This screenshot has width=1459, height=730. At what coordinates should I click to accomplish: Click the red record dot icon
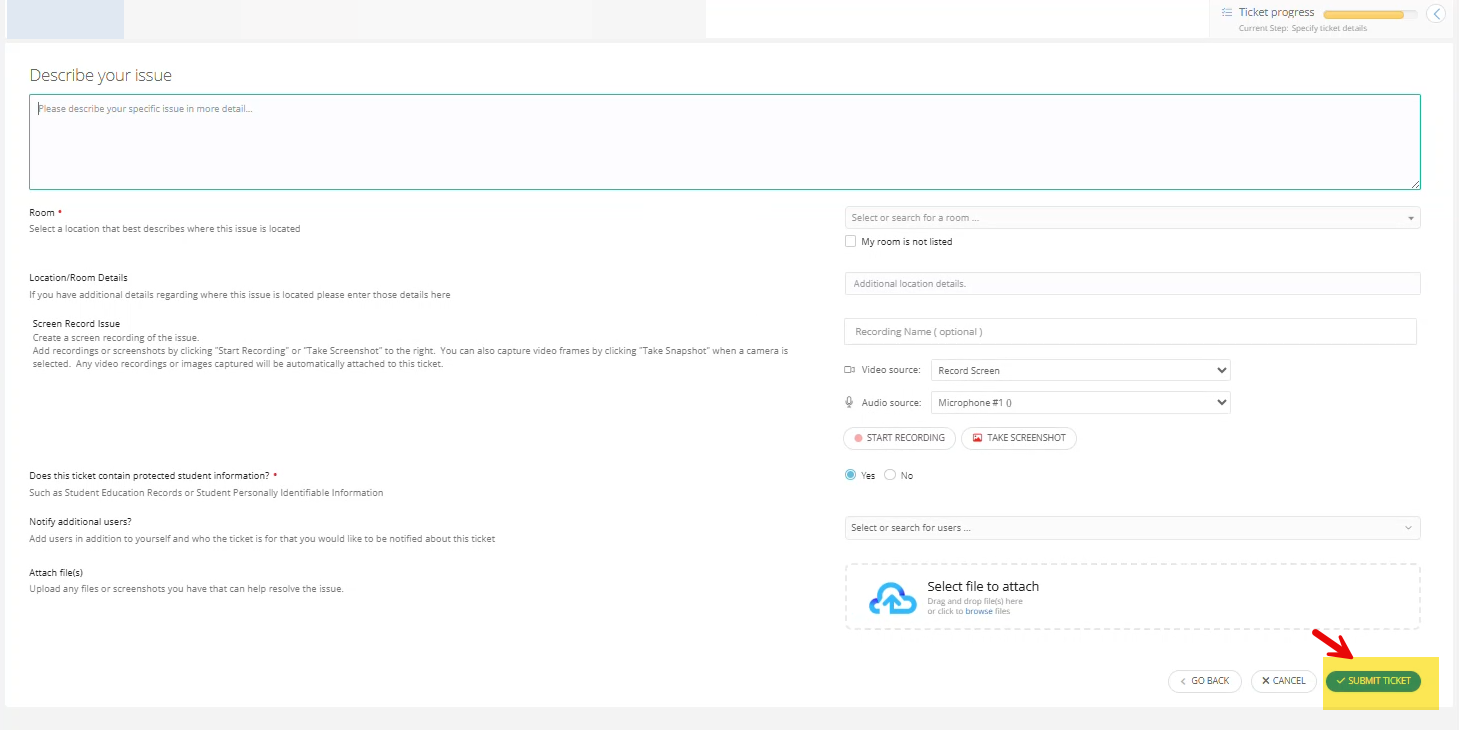[860, 438]
